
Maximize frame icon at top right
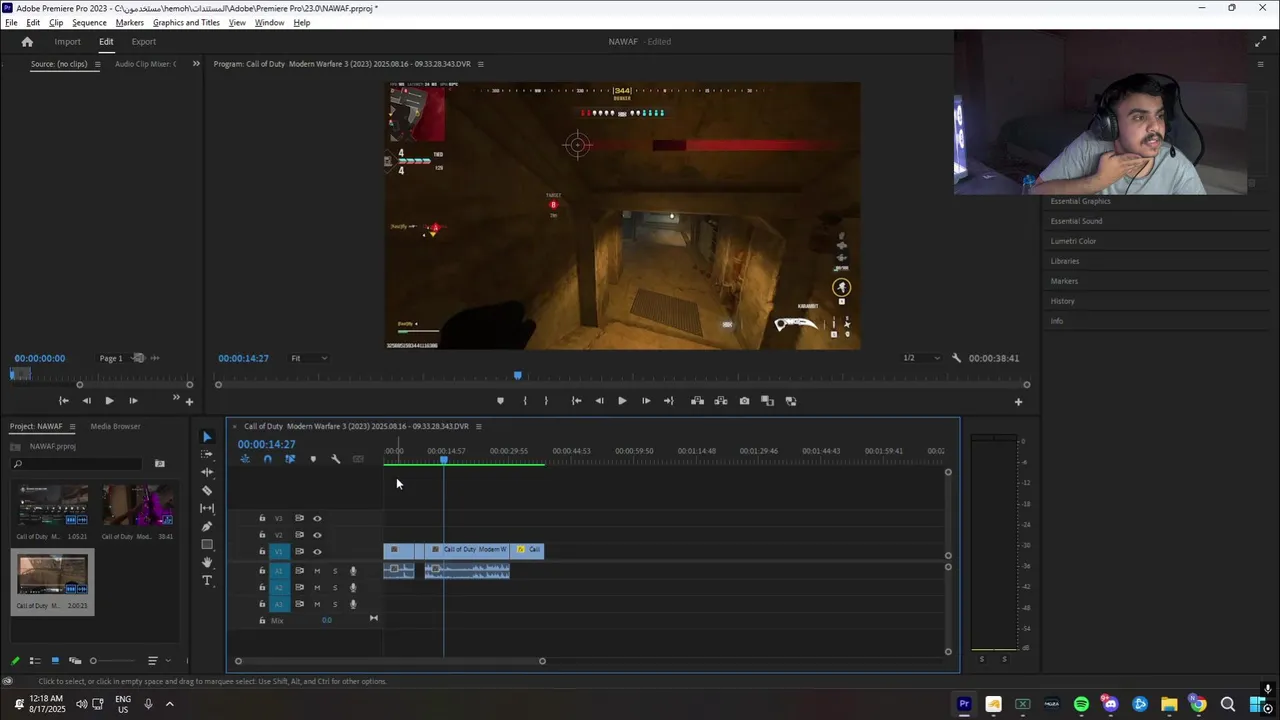pyautogui.click(x=1260, y=42)
